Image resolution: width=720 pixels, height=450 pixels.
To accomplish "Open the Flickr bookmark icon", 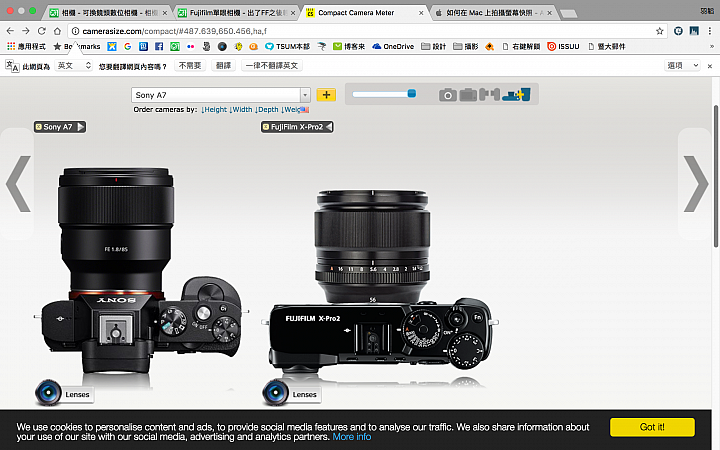I will [191, 46].
